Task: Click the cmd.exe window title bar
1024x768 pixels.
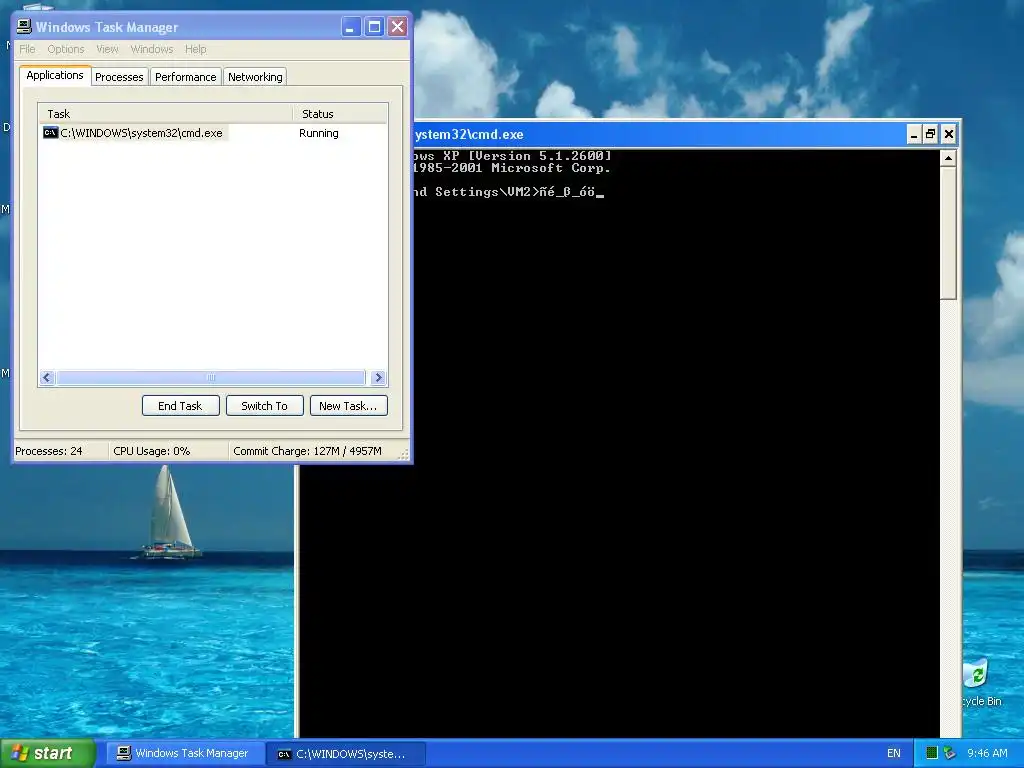Action: [x=660, y=135]
